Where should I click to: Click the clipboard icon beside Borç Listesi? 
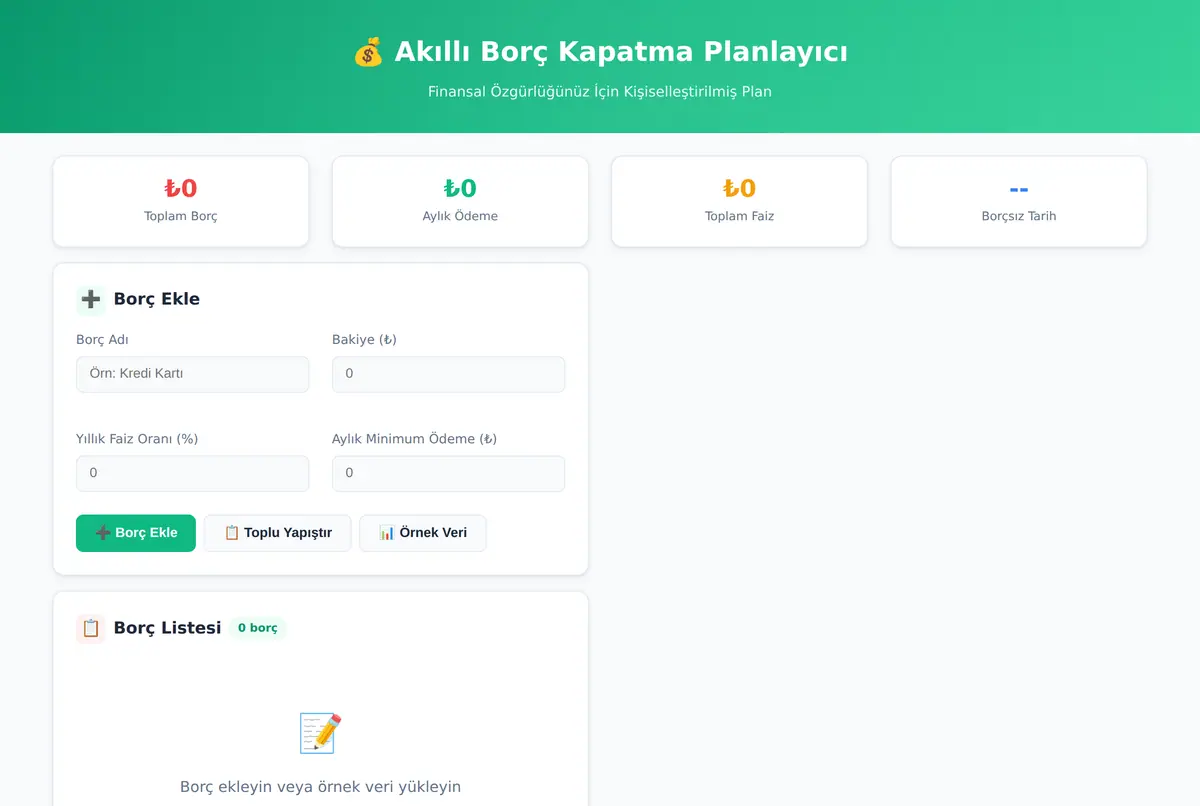coord(91,628)
